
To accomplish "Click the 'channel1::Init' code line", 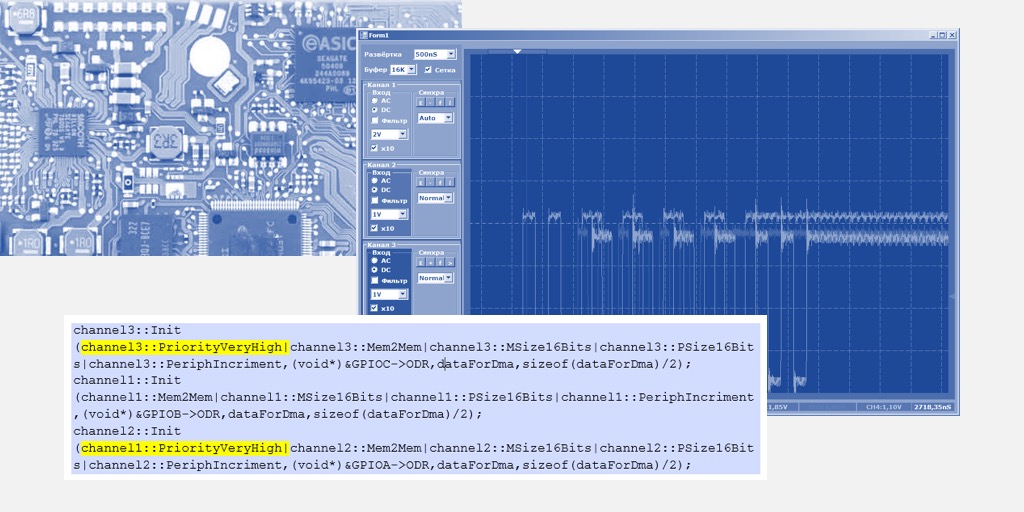I will 127,380.
